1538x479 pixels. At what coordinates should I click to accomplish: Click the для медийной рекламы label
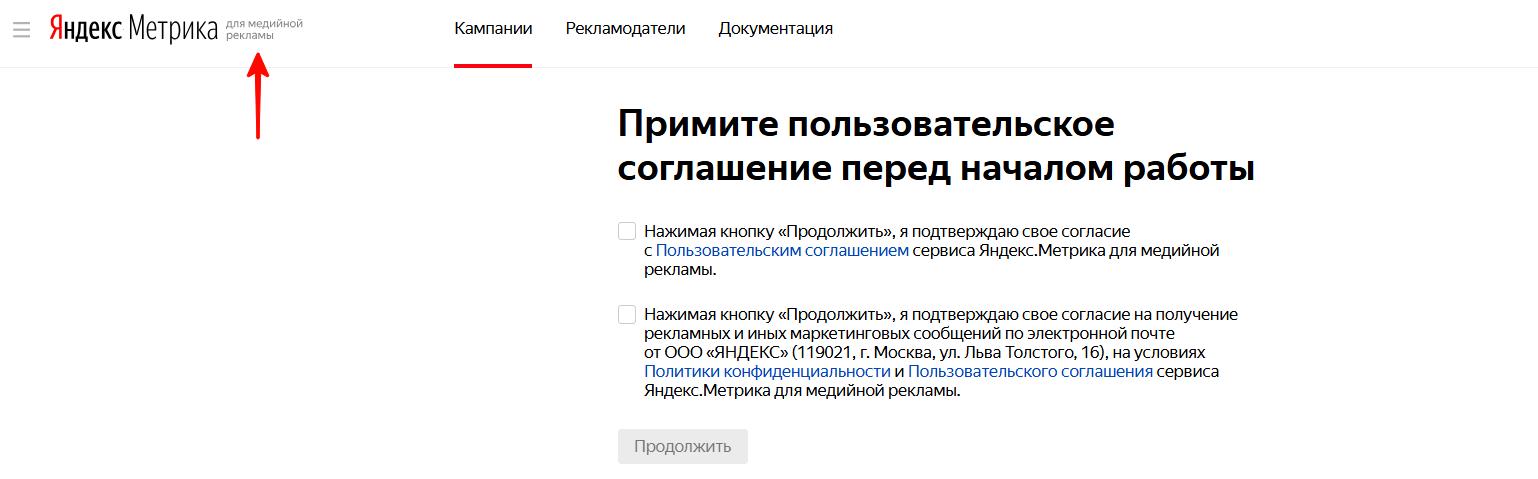(264, 29)
